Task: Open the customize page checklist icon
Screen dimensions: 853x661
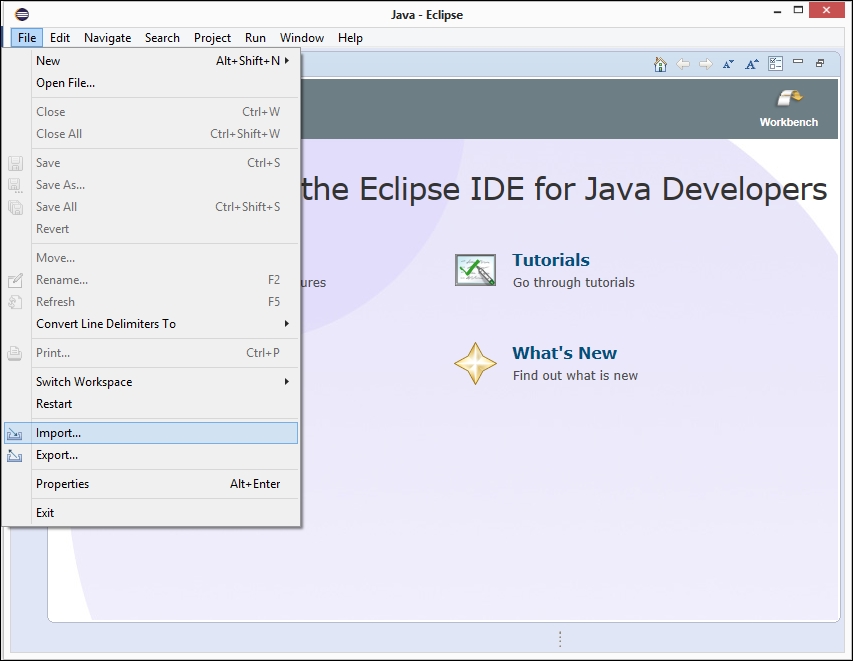Action: pyautogui.click(x=775, y=64)
